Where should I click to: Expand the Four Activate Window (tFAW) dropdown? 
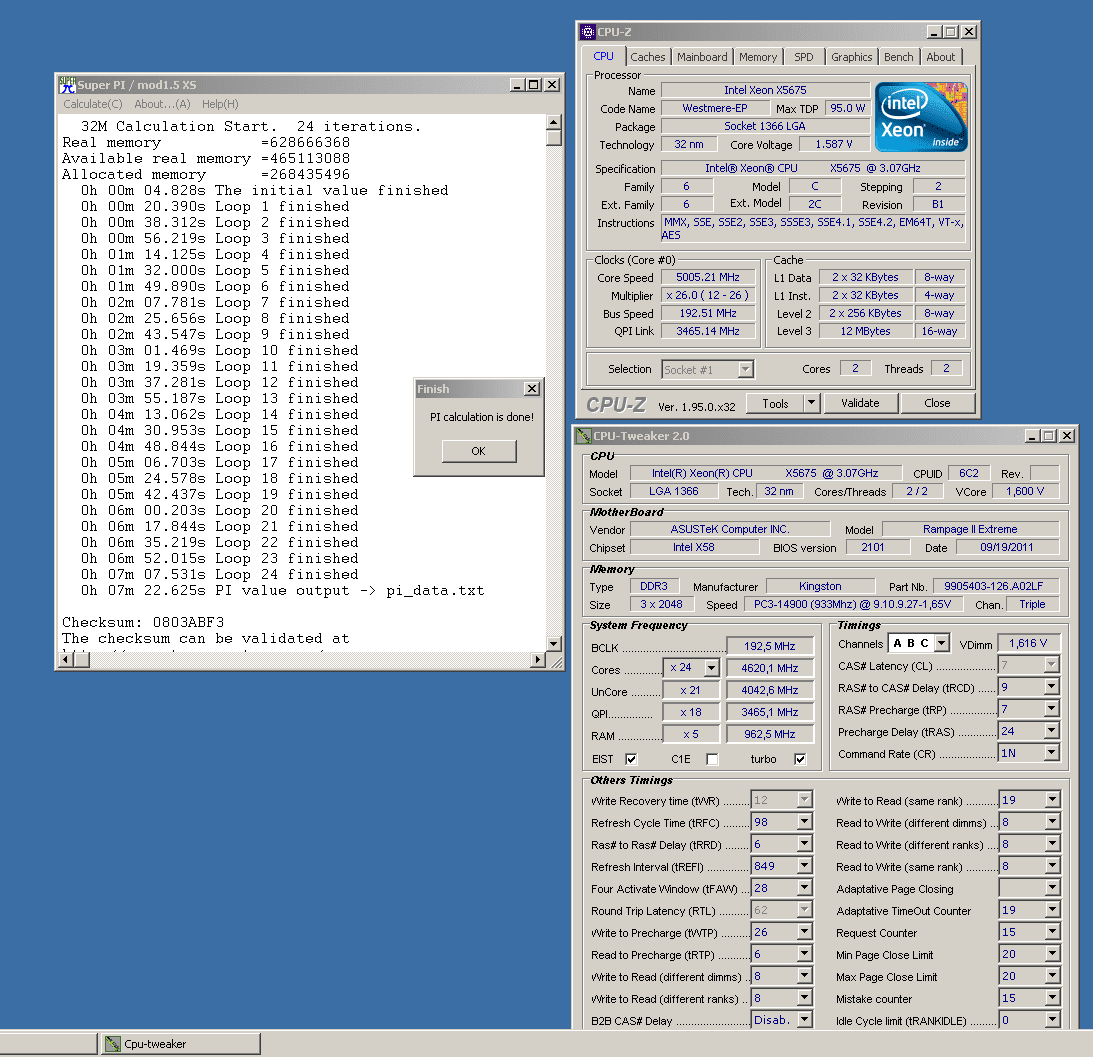(x=804, y=888)
